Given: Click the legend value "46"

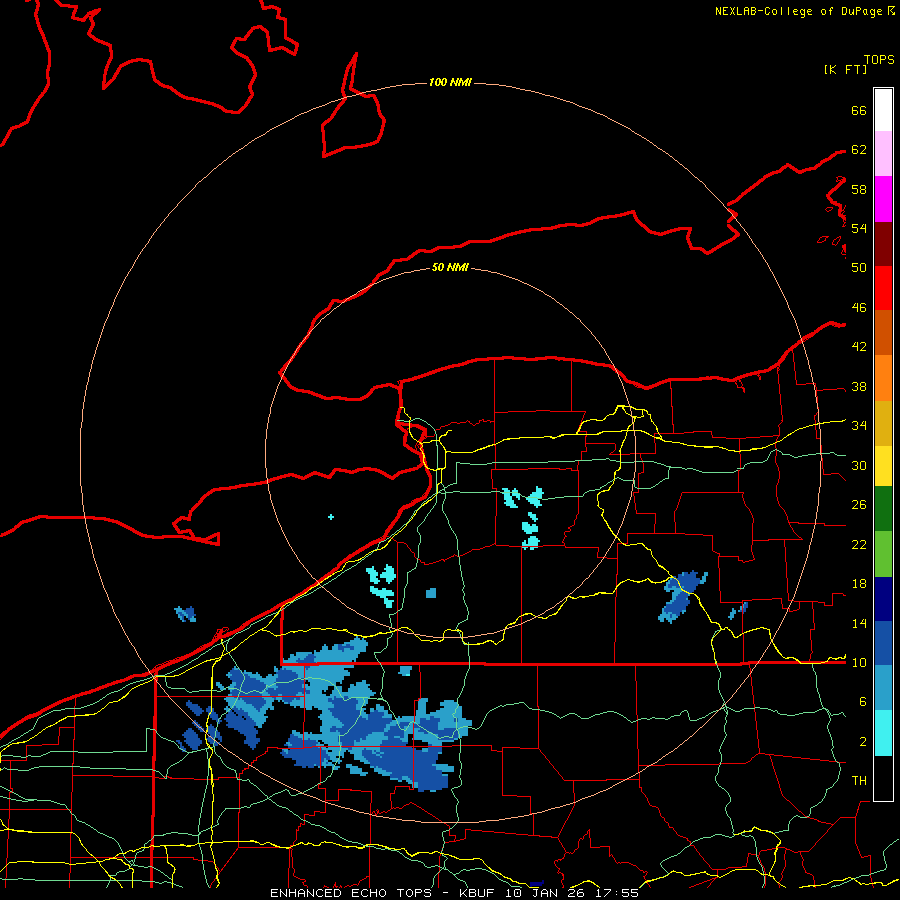Looking at the screenshot, I should (x=859, y=308).
